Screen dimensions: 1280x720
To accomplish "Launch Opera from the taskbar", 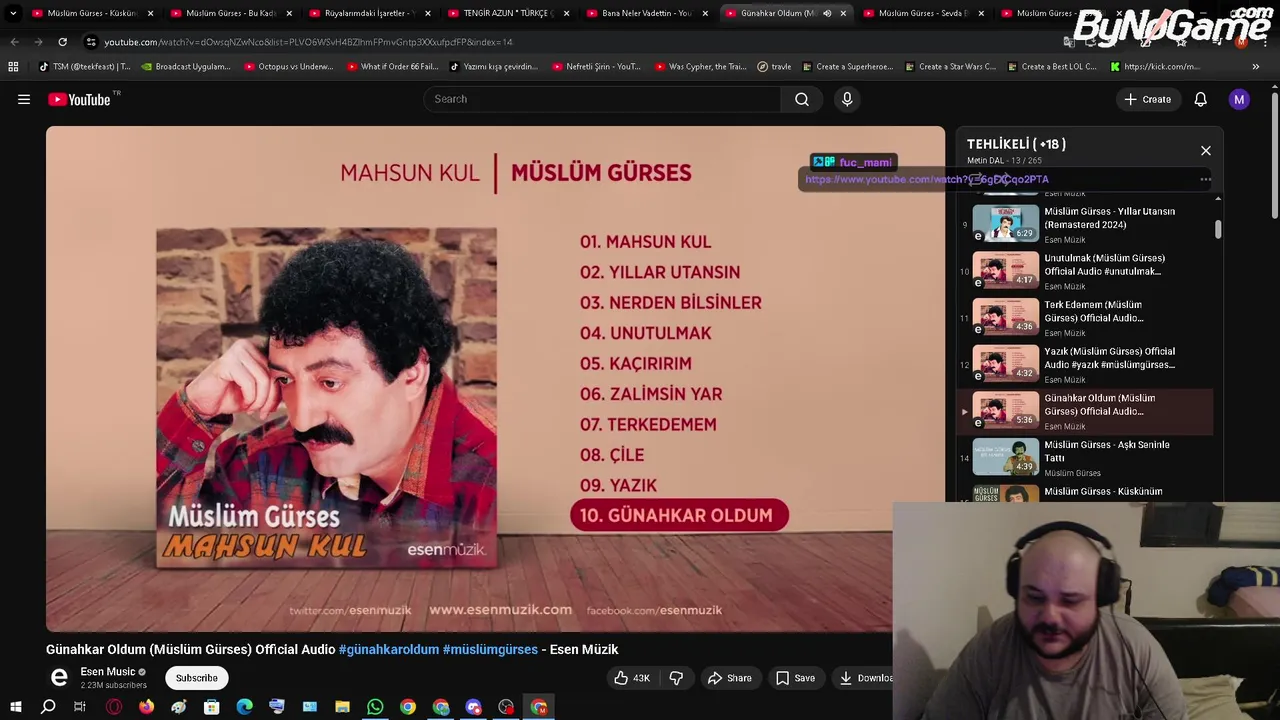I will point(114,707).
